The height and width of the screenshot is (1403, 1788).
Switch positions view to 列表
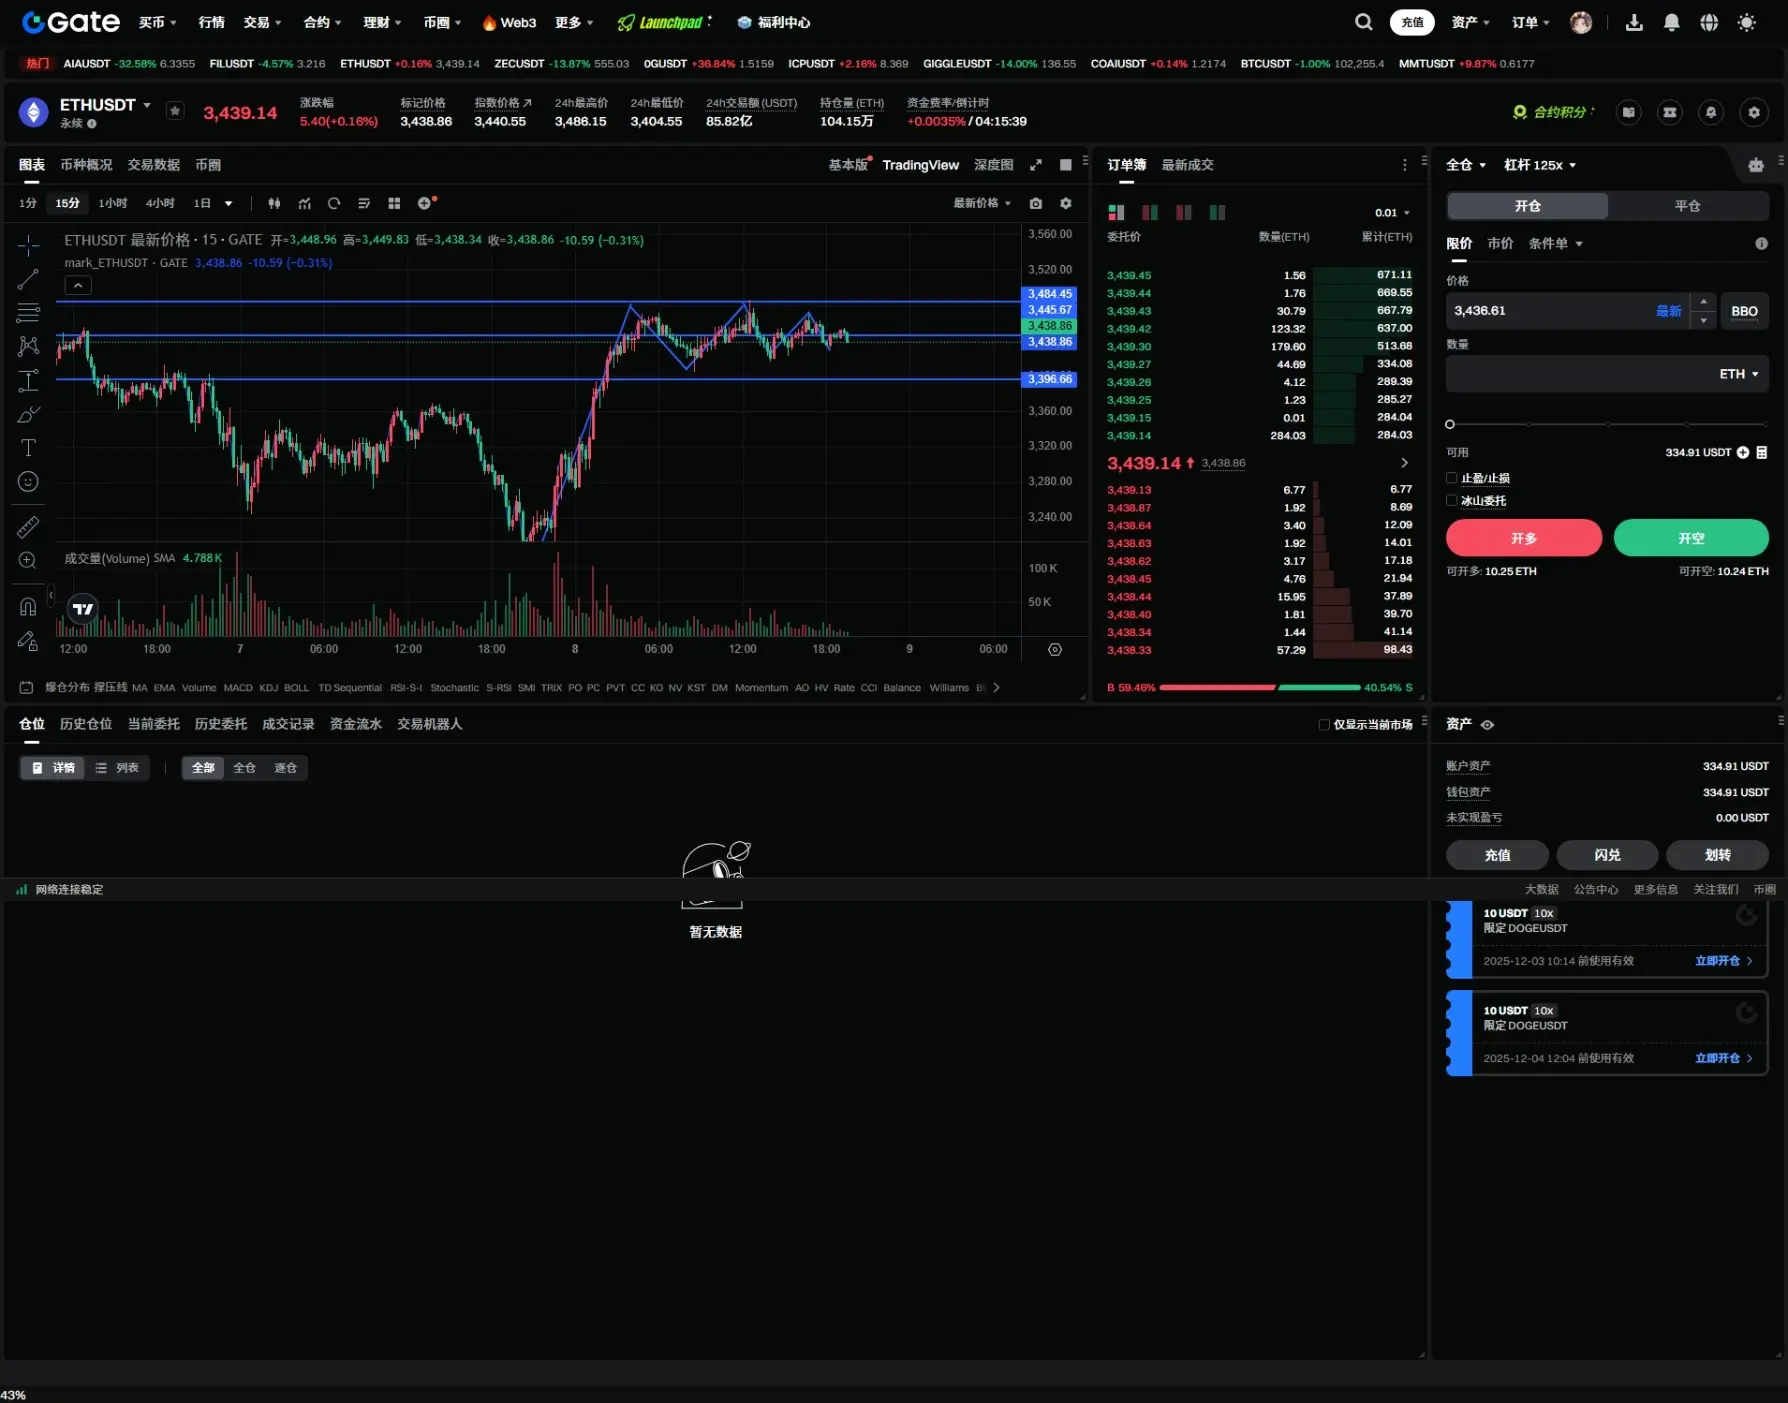(117, 768)
